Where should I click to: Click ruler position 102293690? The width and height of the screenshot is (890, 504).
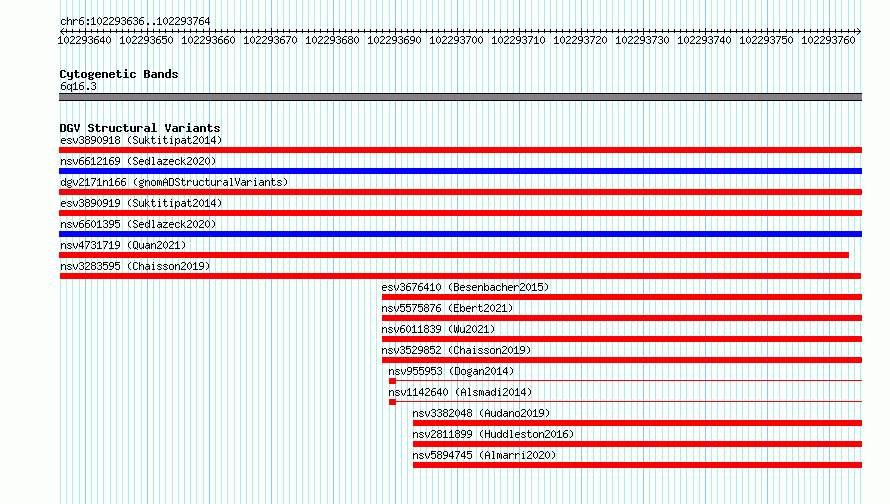pos(394,40)
